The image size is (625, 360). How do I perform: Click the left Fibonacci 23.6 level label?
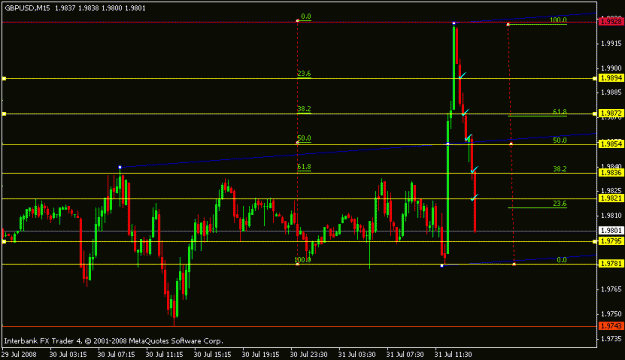(x=304, y=73)
